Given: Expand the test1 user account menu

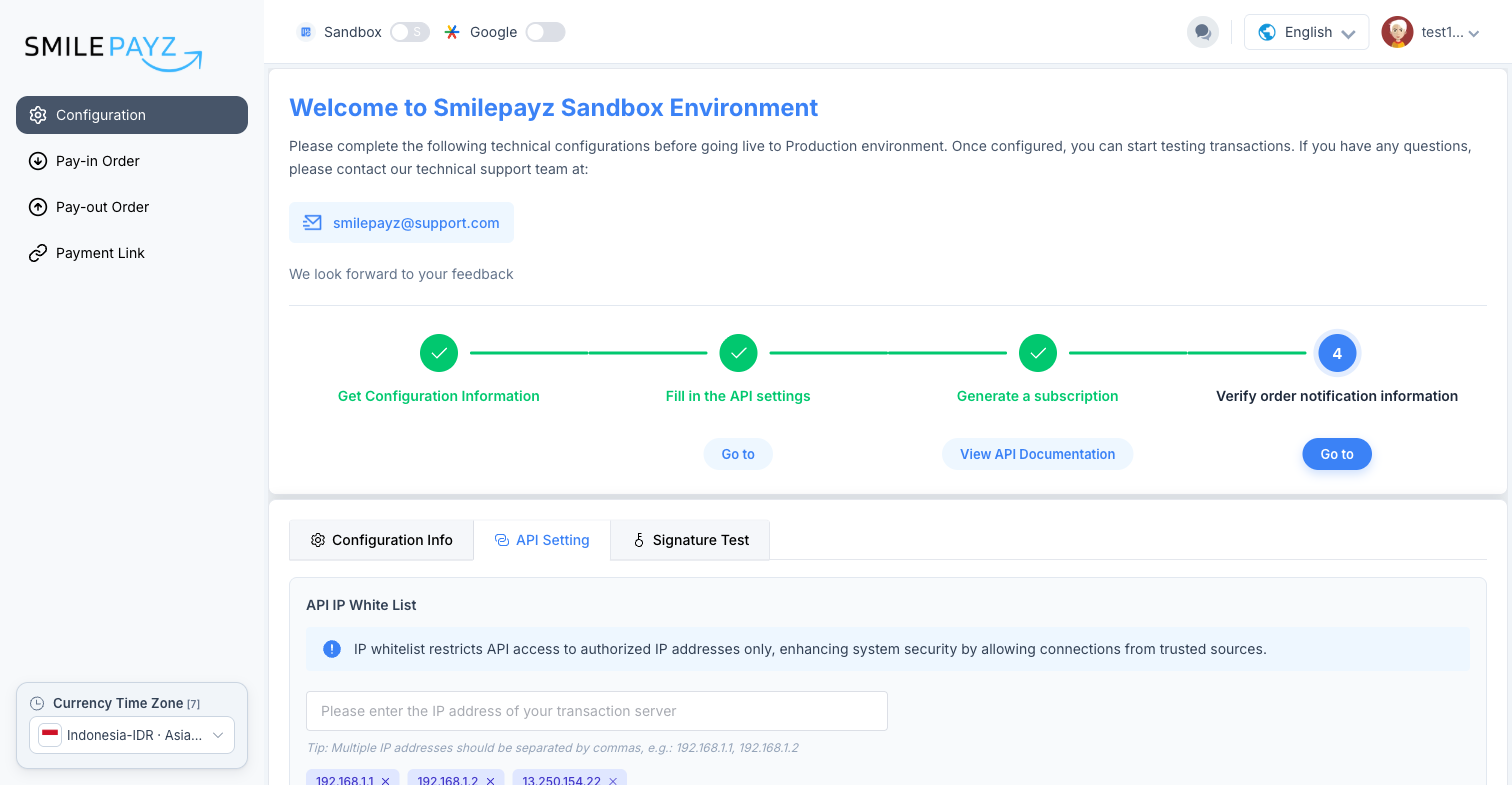Looking at the screenshot, I should click(1431, 32).
